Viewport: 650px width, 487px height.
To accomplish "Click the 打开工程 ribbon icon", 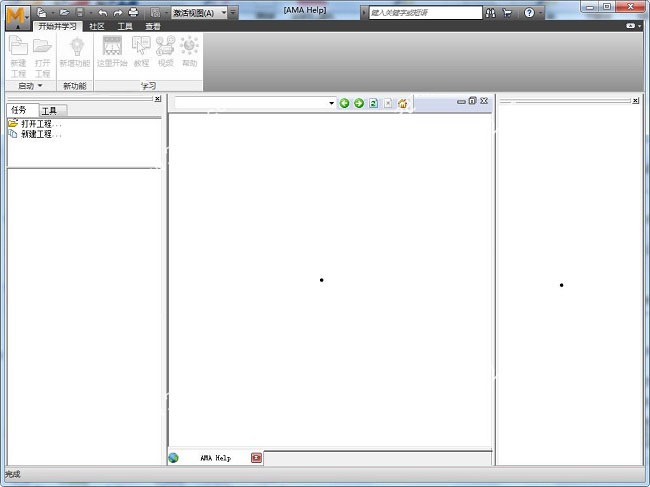I will (43, 53).
